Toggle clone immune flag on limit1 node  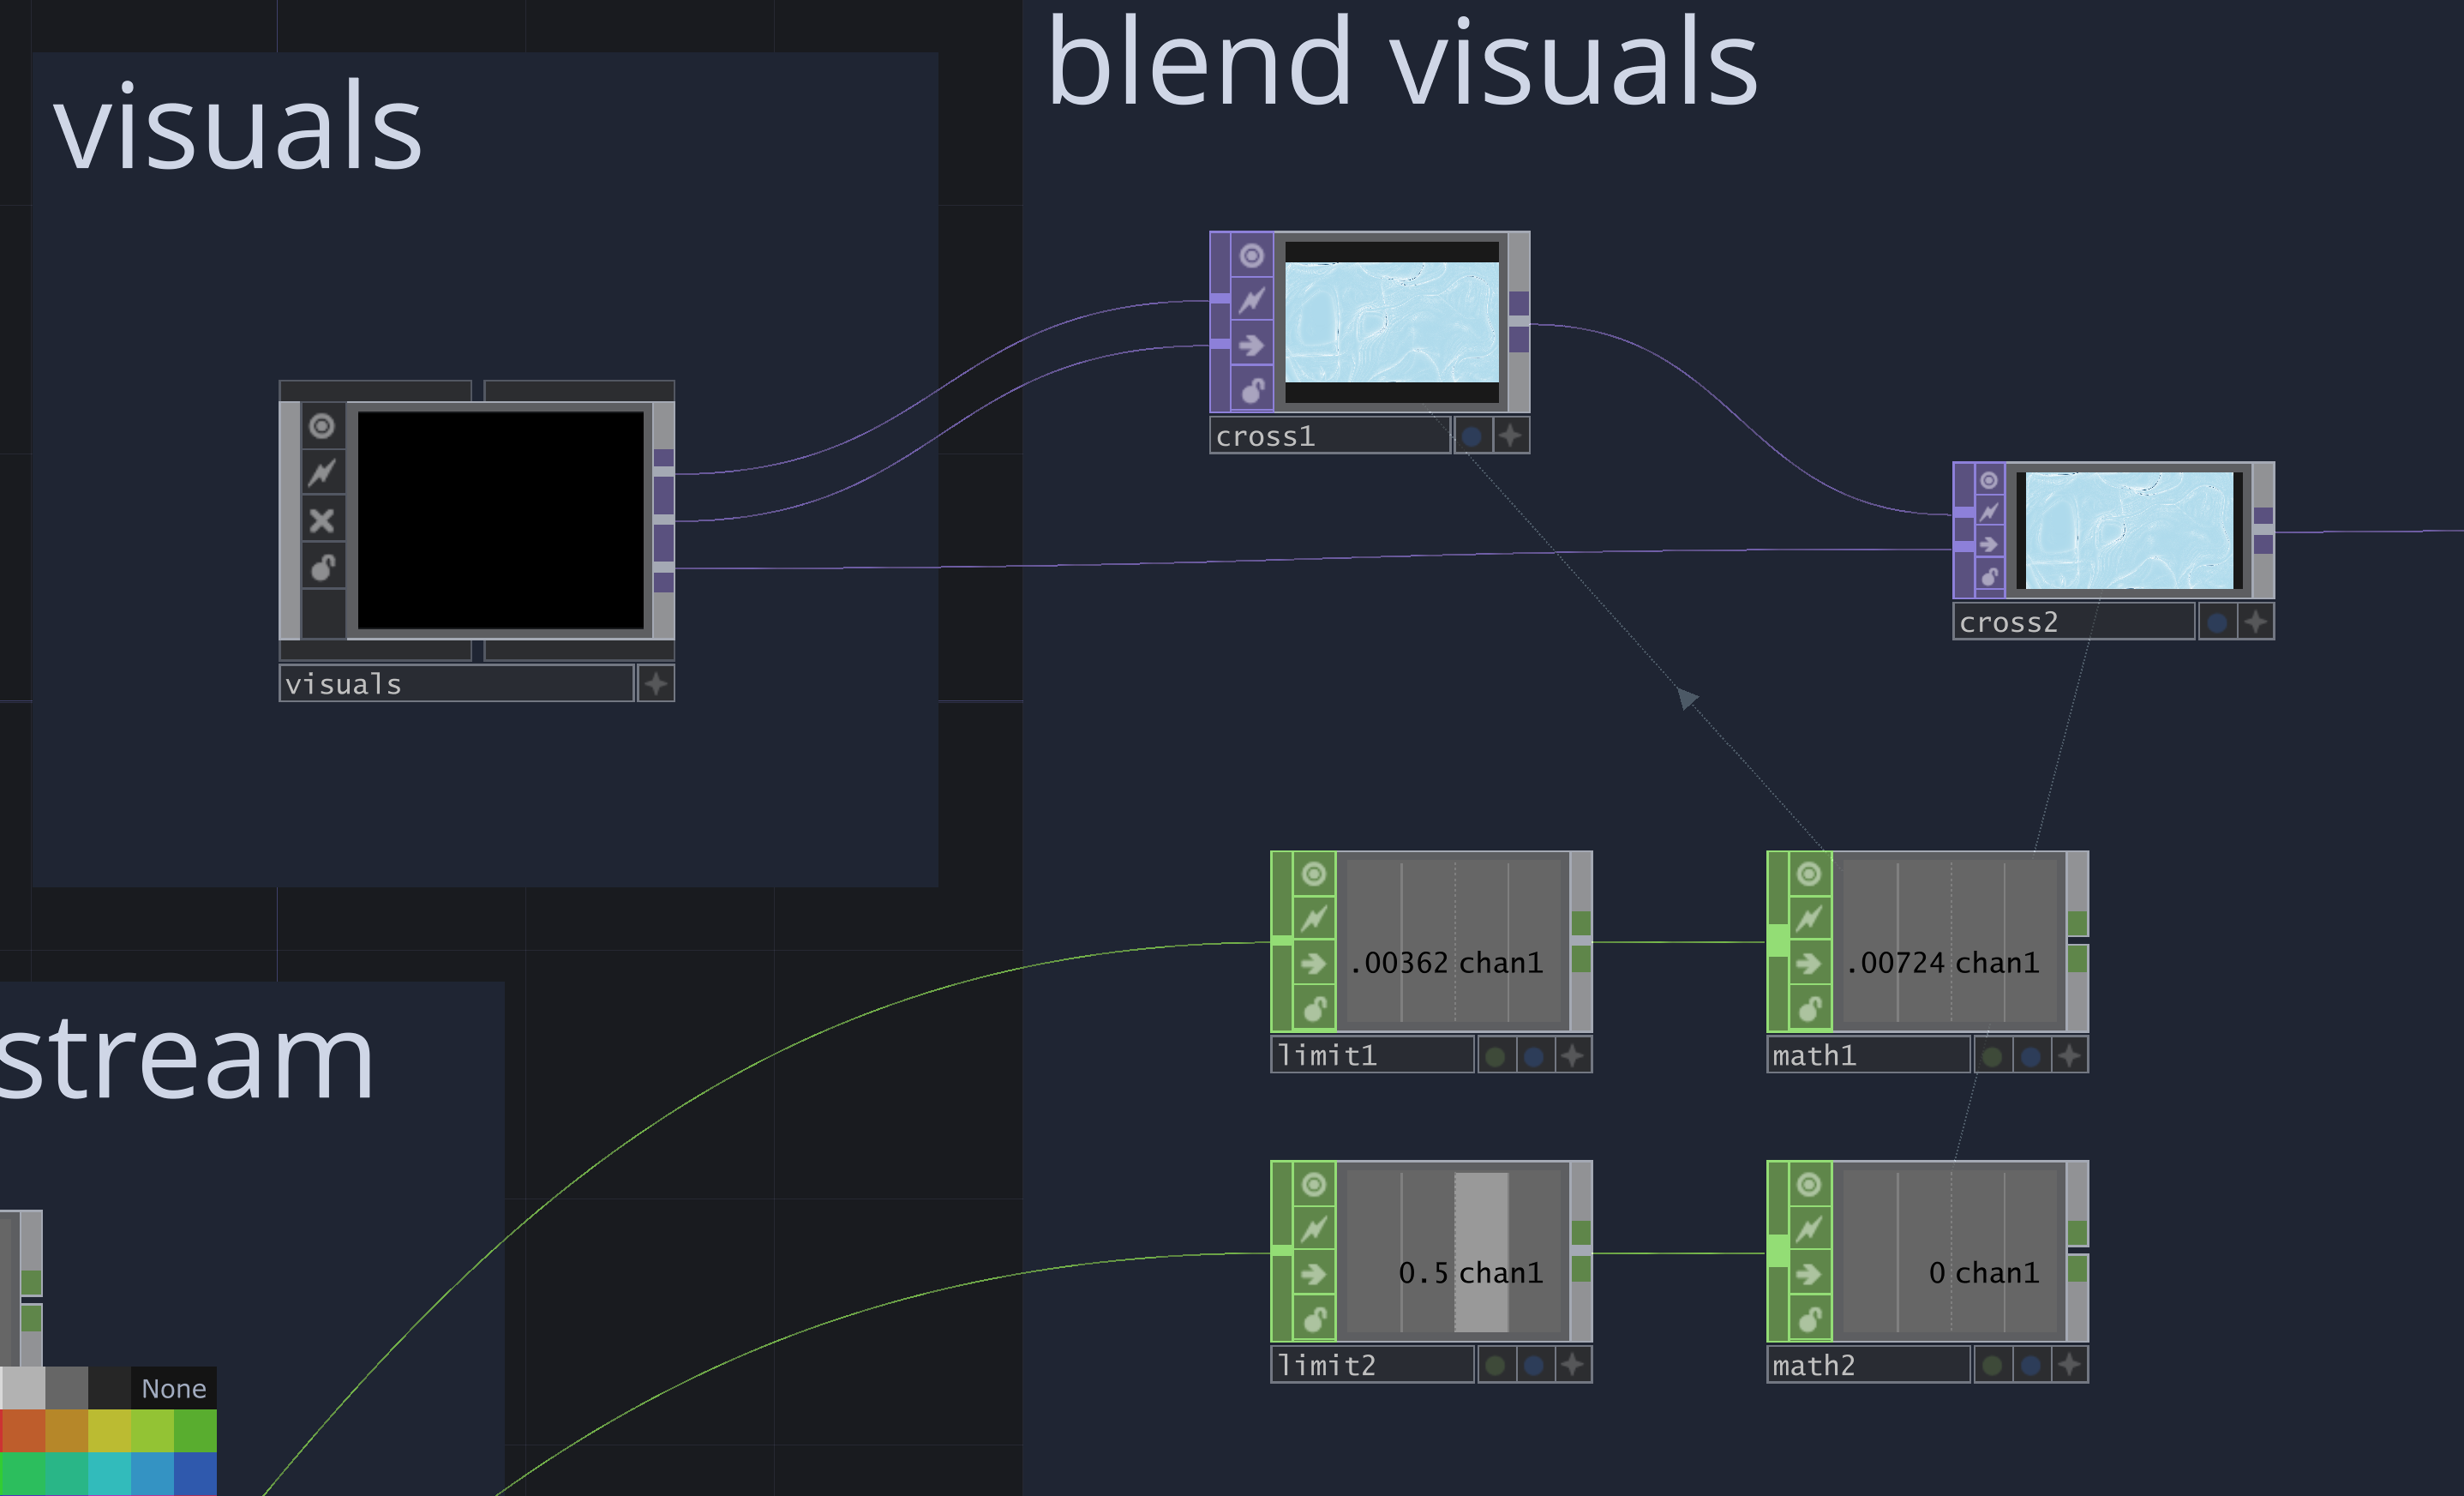pos(1314,918)
